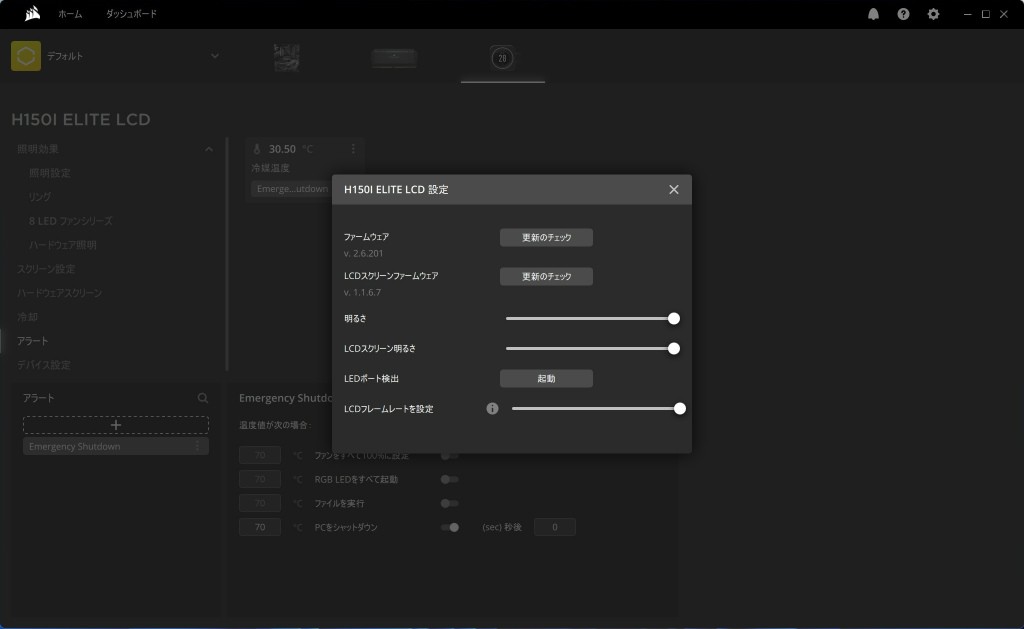The image size is (1024, 629).
Task: Click the search icon in アラート panel
Action: (x=203, y=398)
